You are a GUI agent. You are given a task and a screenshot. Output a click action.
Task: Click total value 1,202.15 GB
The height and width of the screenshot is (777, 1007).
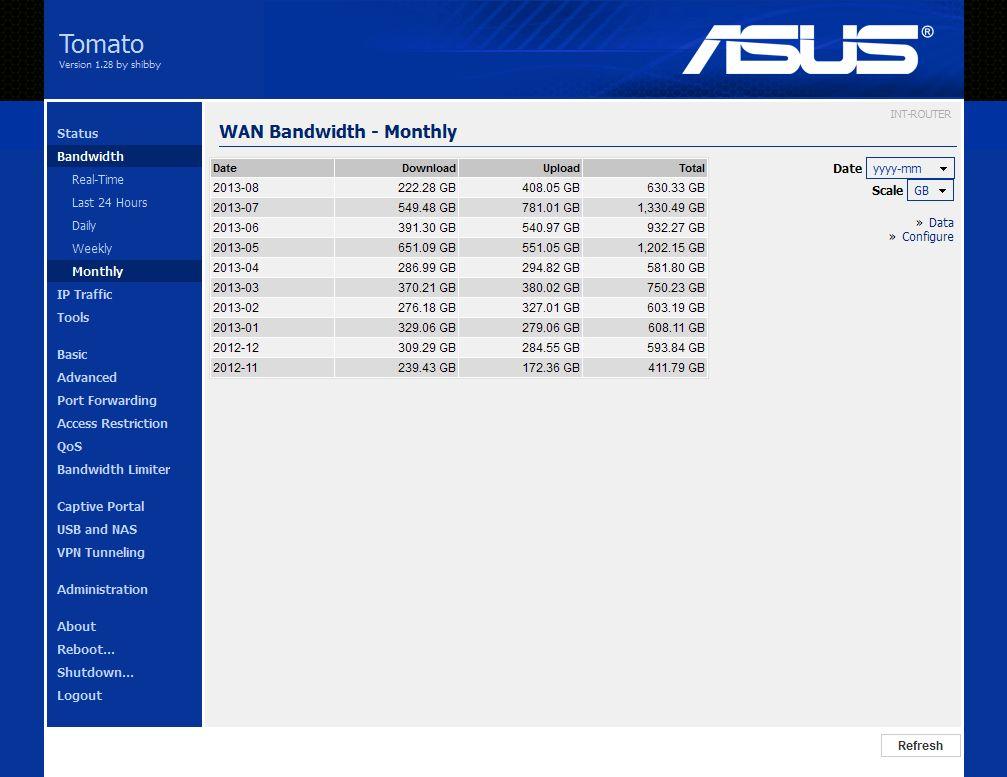tap(670, 247)
